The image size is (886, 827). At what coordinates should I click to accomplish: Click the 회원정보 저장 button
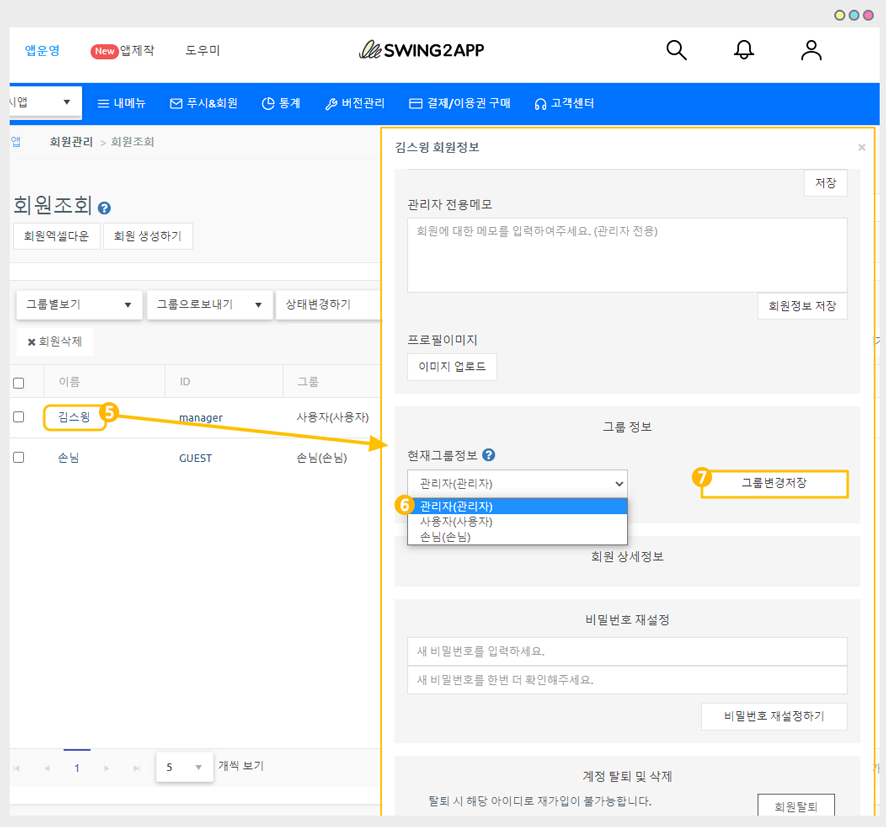(802, 306)
